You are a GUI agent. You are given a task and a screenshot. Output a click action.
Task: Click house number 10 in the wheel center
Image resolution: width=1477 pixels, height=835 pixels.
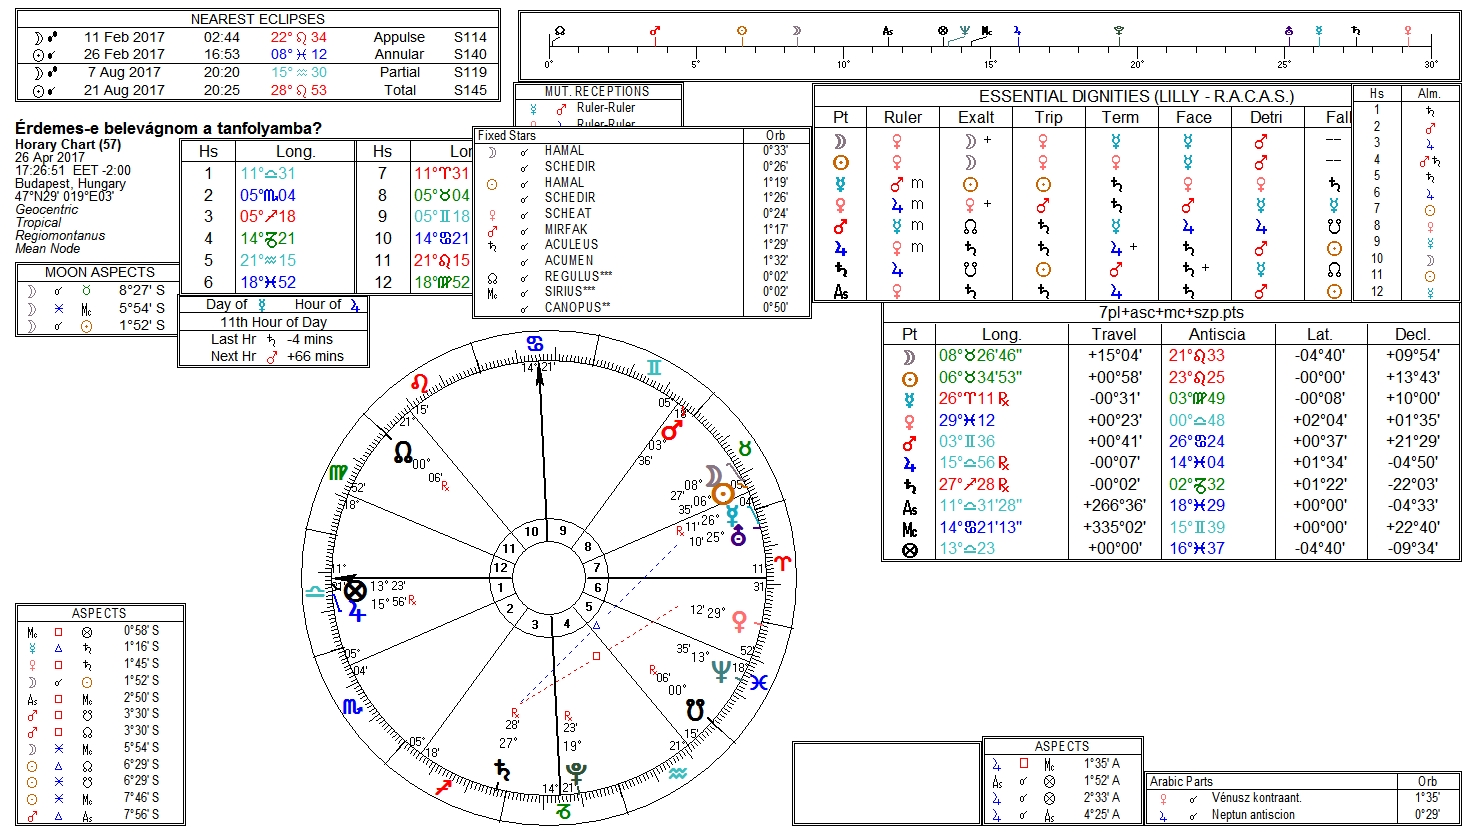coord(532,532)
